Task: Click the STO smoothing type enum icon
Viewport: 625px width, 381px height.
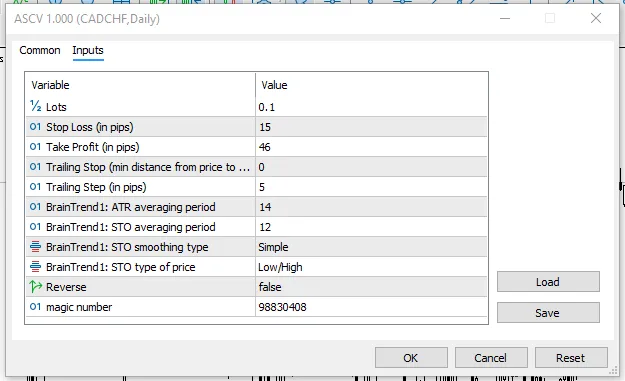Action: (x=35, y=247)
